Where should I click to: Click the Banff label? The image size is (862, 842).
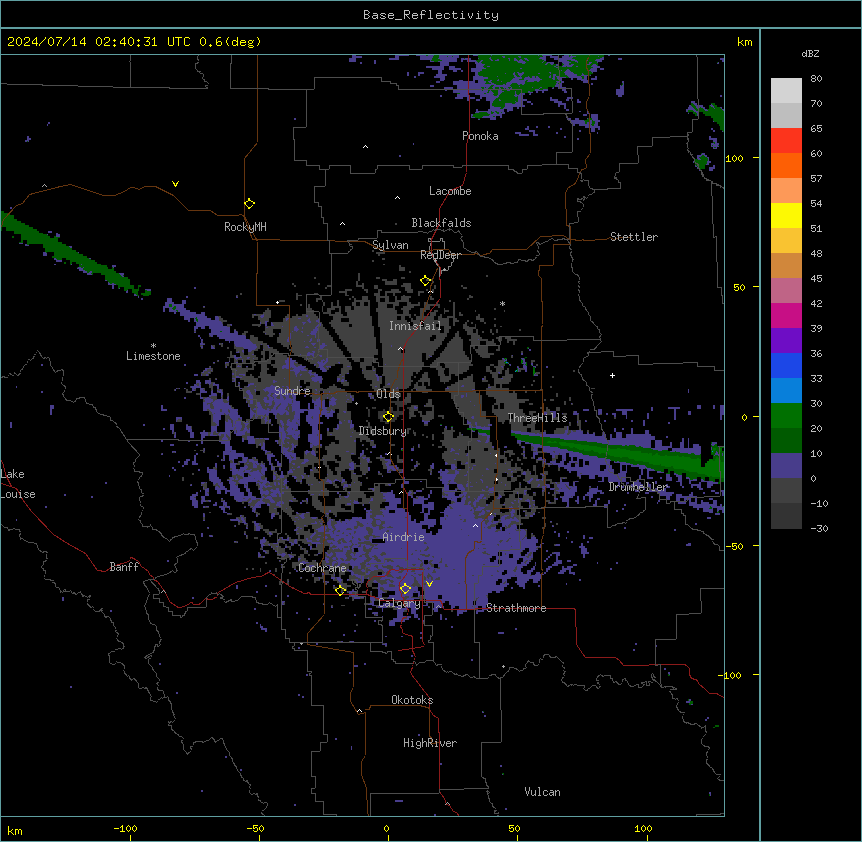(x=124, y=567)
